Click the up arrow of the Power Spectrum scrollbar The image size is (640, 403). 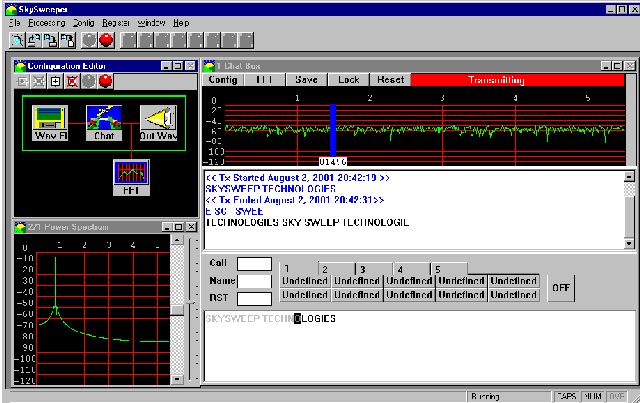point(177,239)
